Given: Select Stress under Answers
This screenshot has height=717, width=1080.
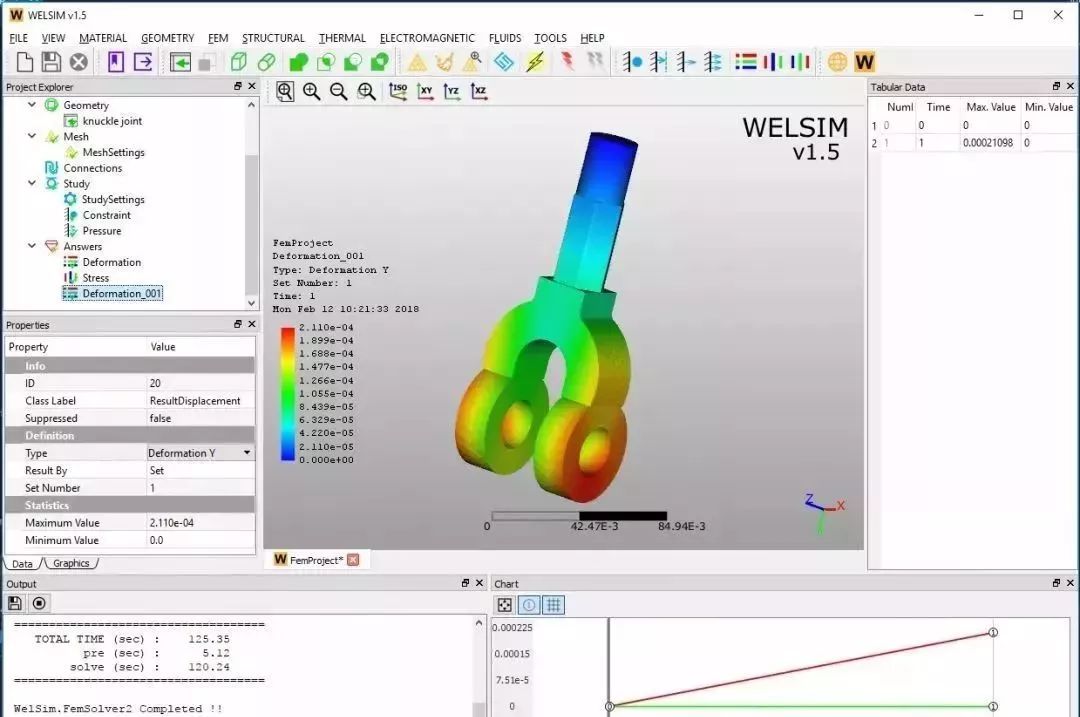Looking at the screenshot, I should coord(96,278).
